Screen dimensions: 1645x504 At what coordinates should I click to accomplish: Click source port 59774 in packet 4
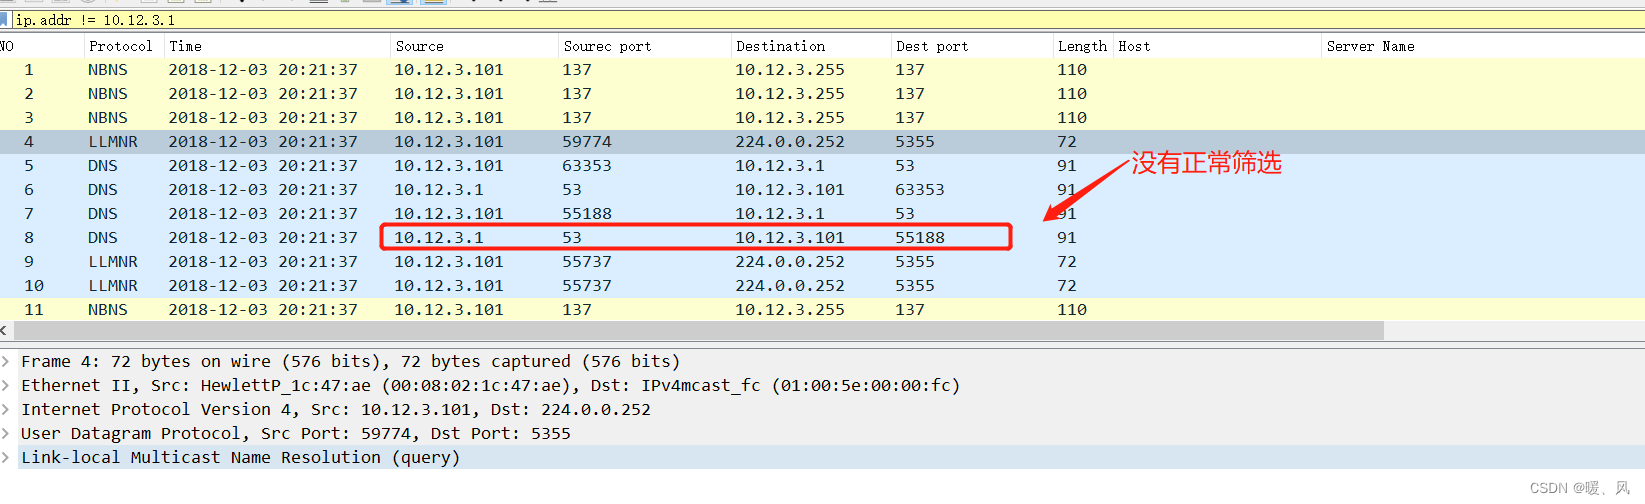click(x=587, y=142)
